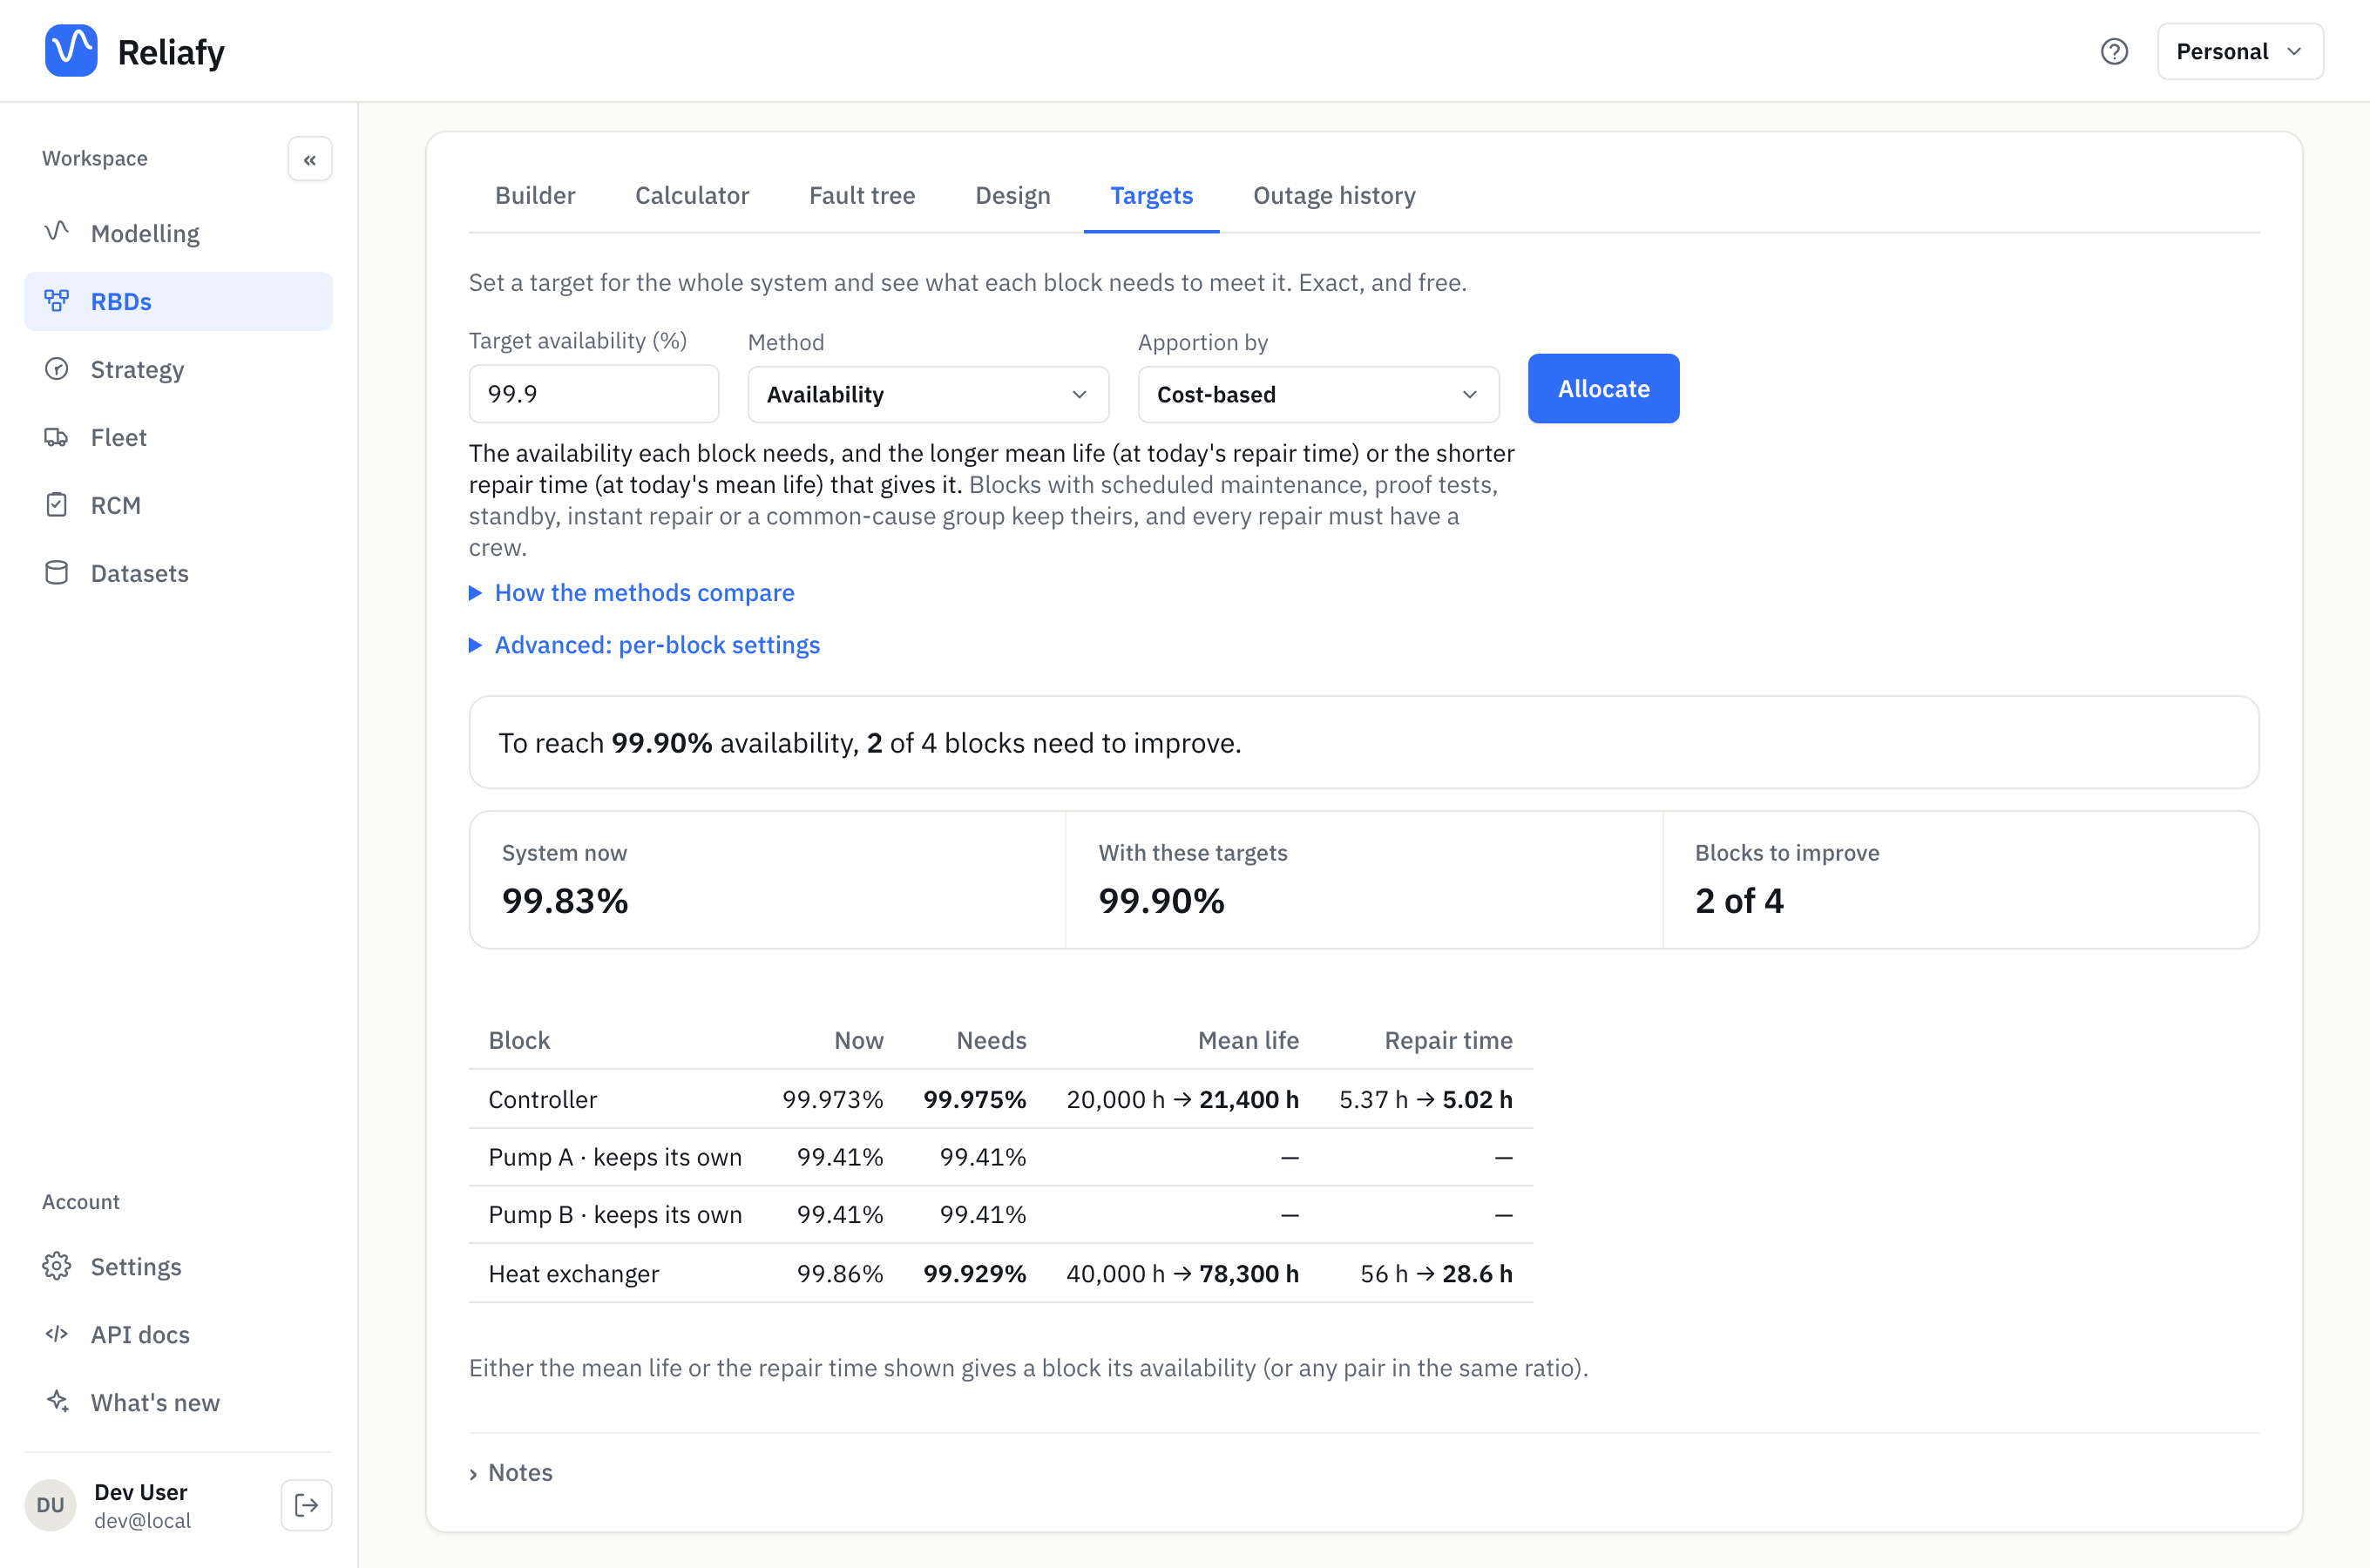Click the Settings gear icon

[57, 1266]
